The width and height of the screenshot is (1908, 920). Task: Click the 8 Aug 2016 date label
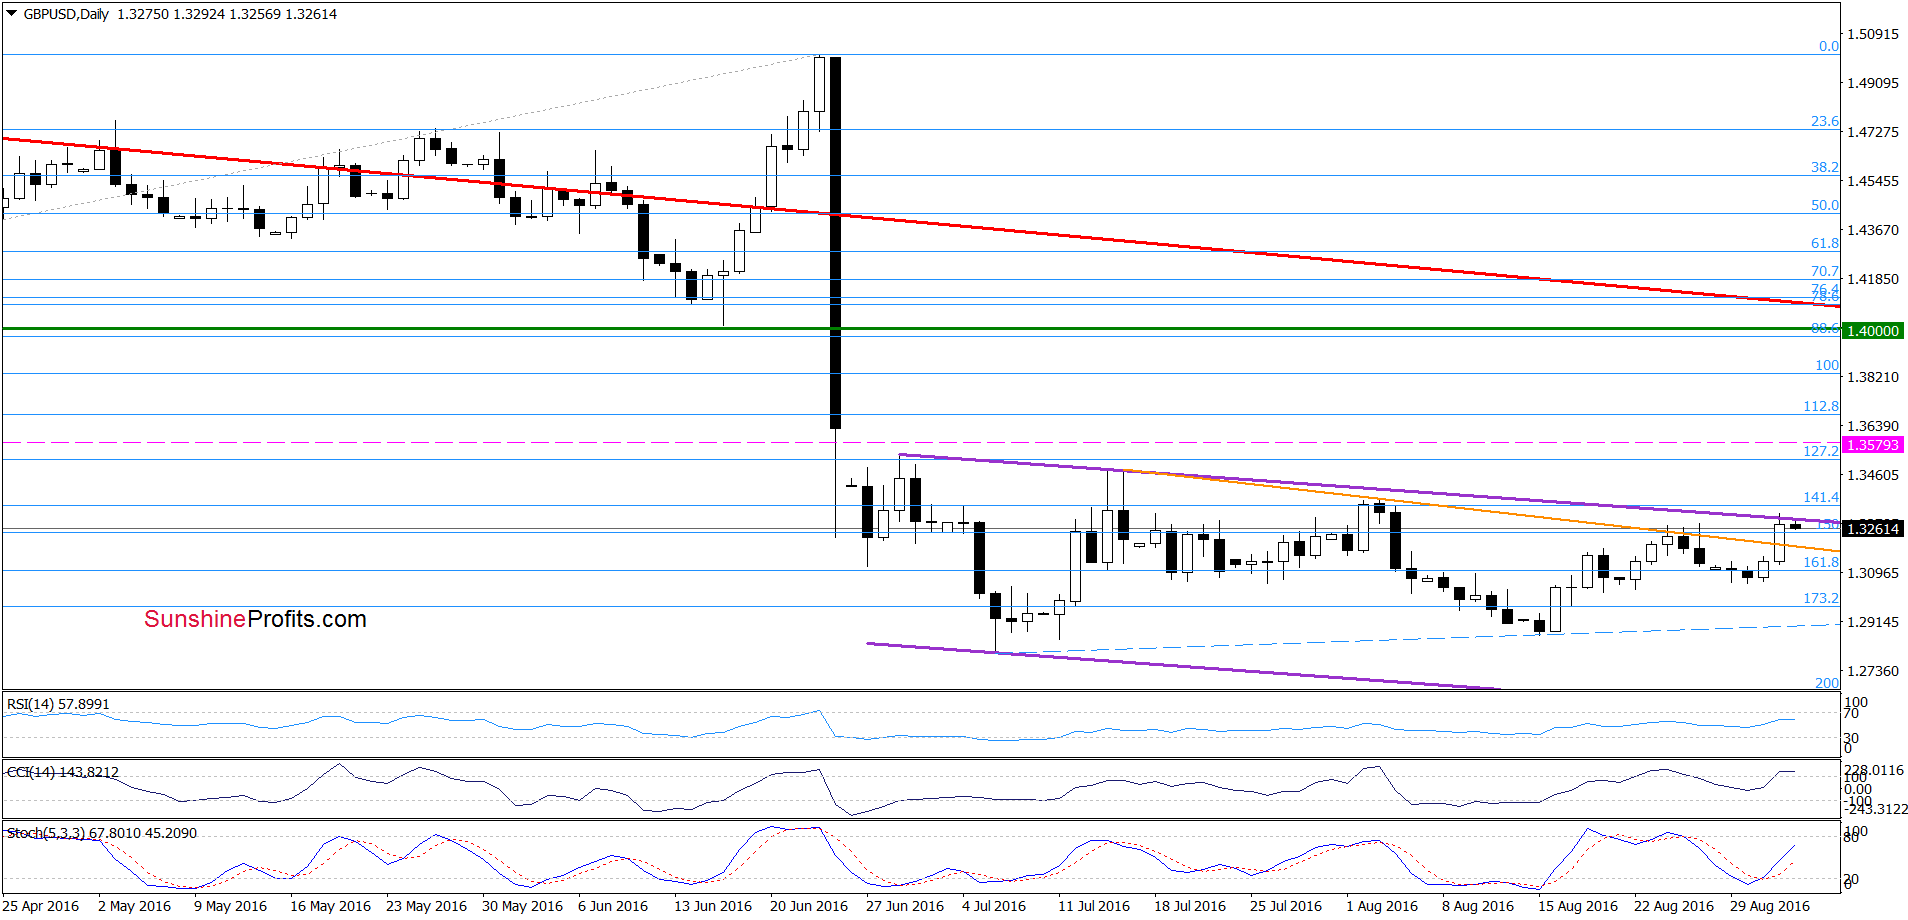coord(1478,906)
